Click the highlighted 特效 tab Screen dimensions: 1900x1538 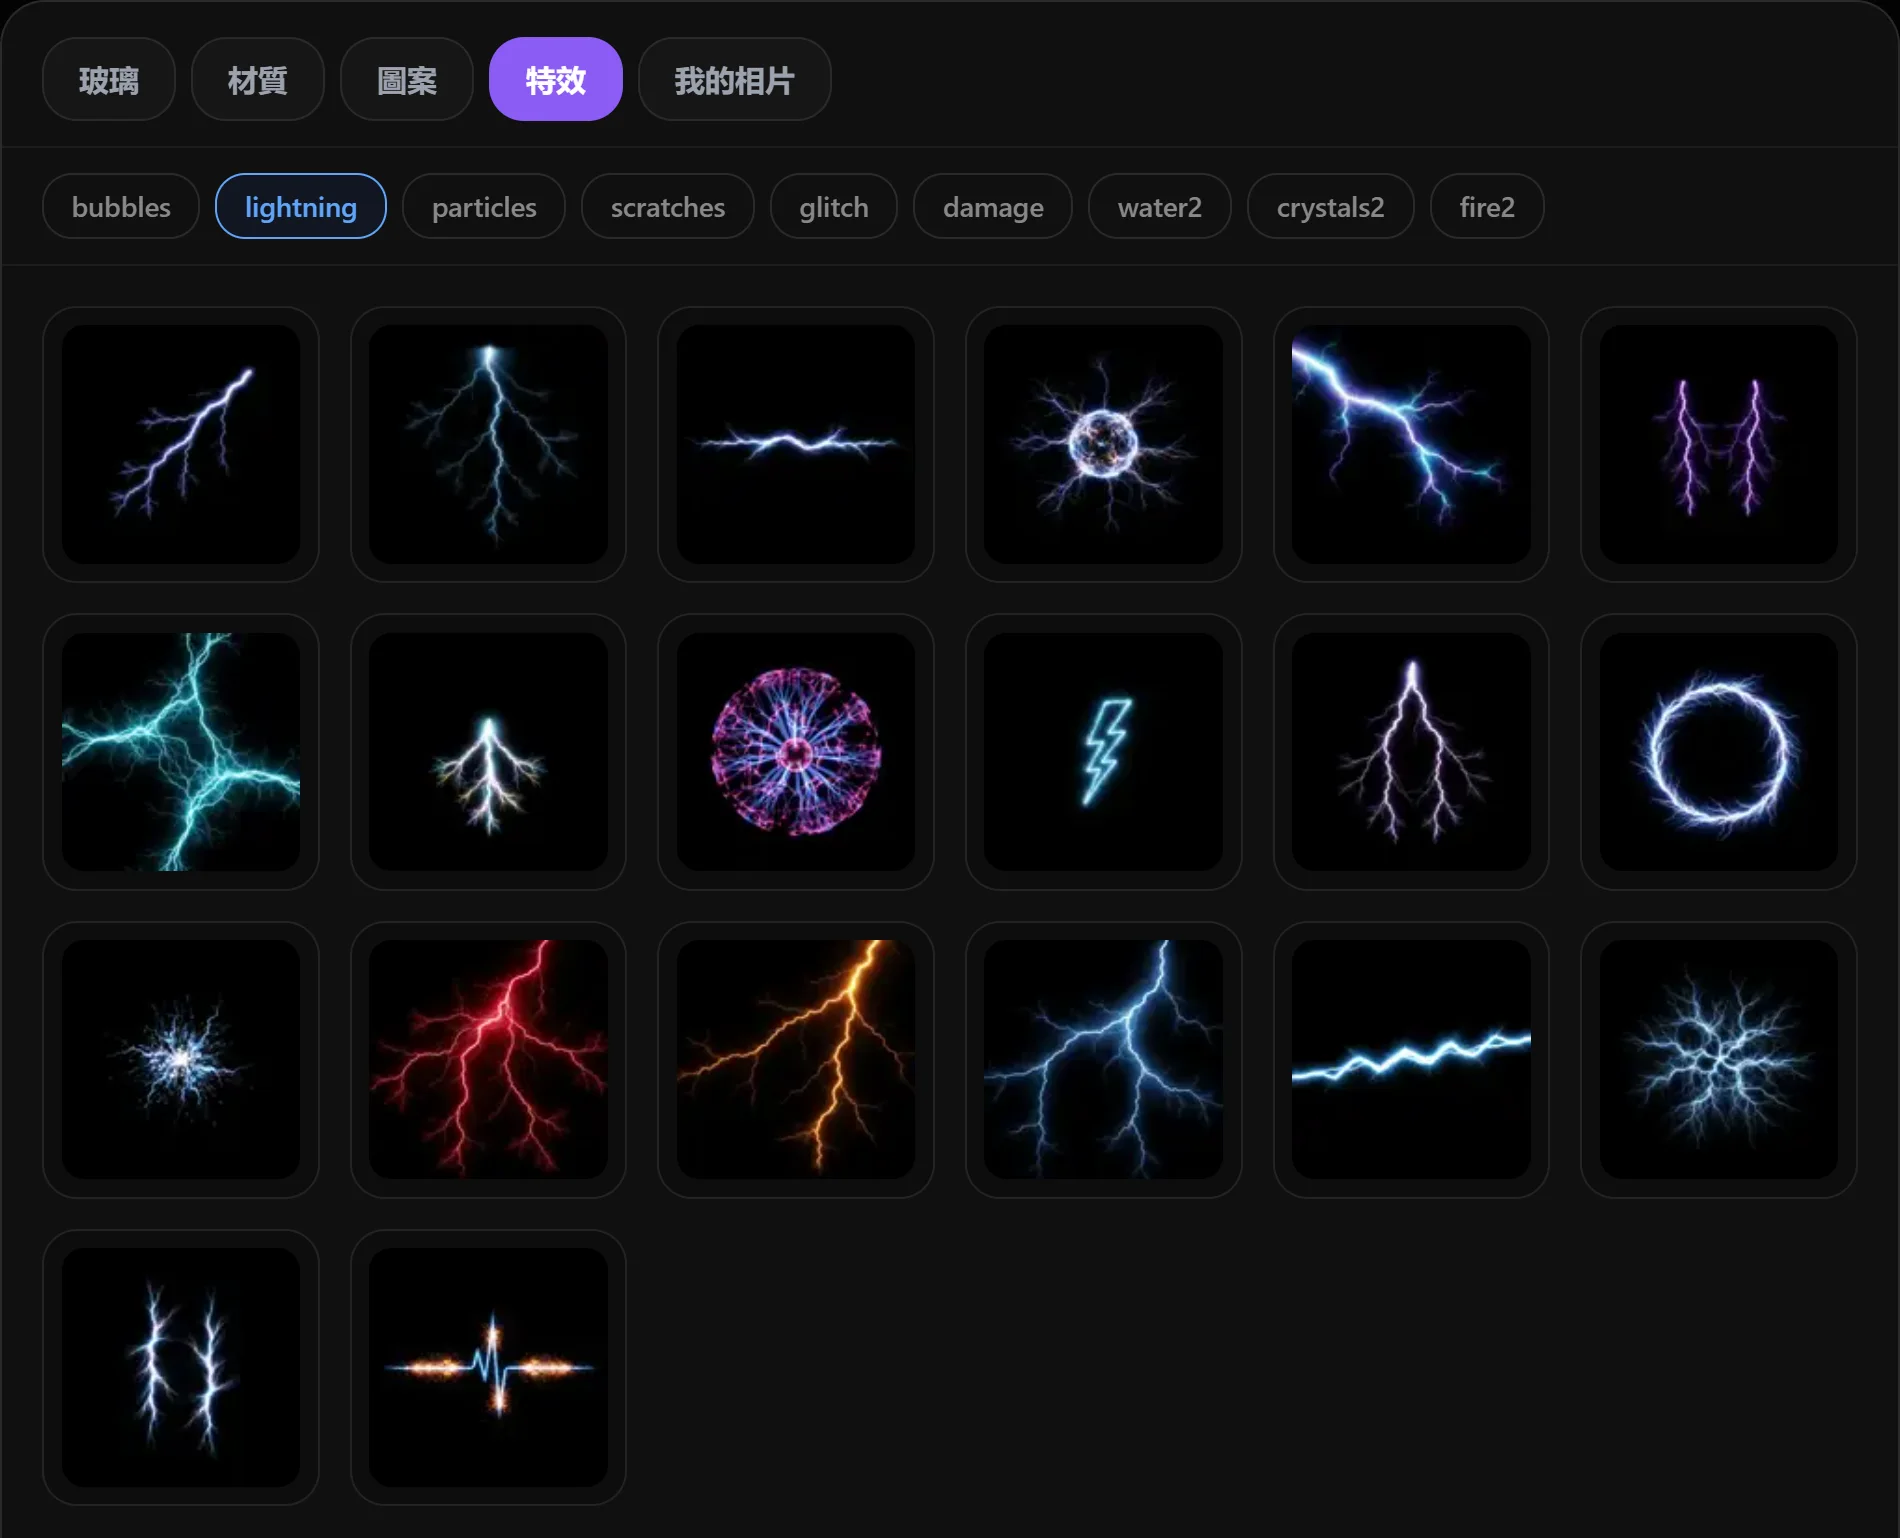coord(556,79)
